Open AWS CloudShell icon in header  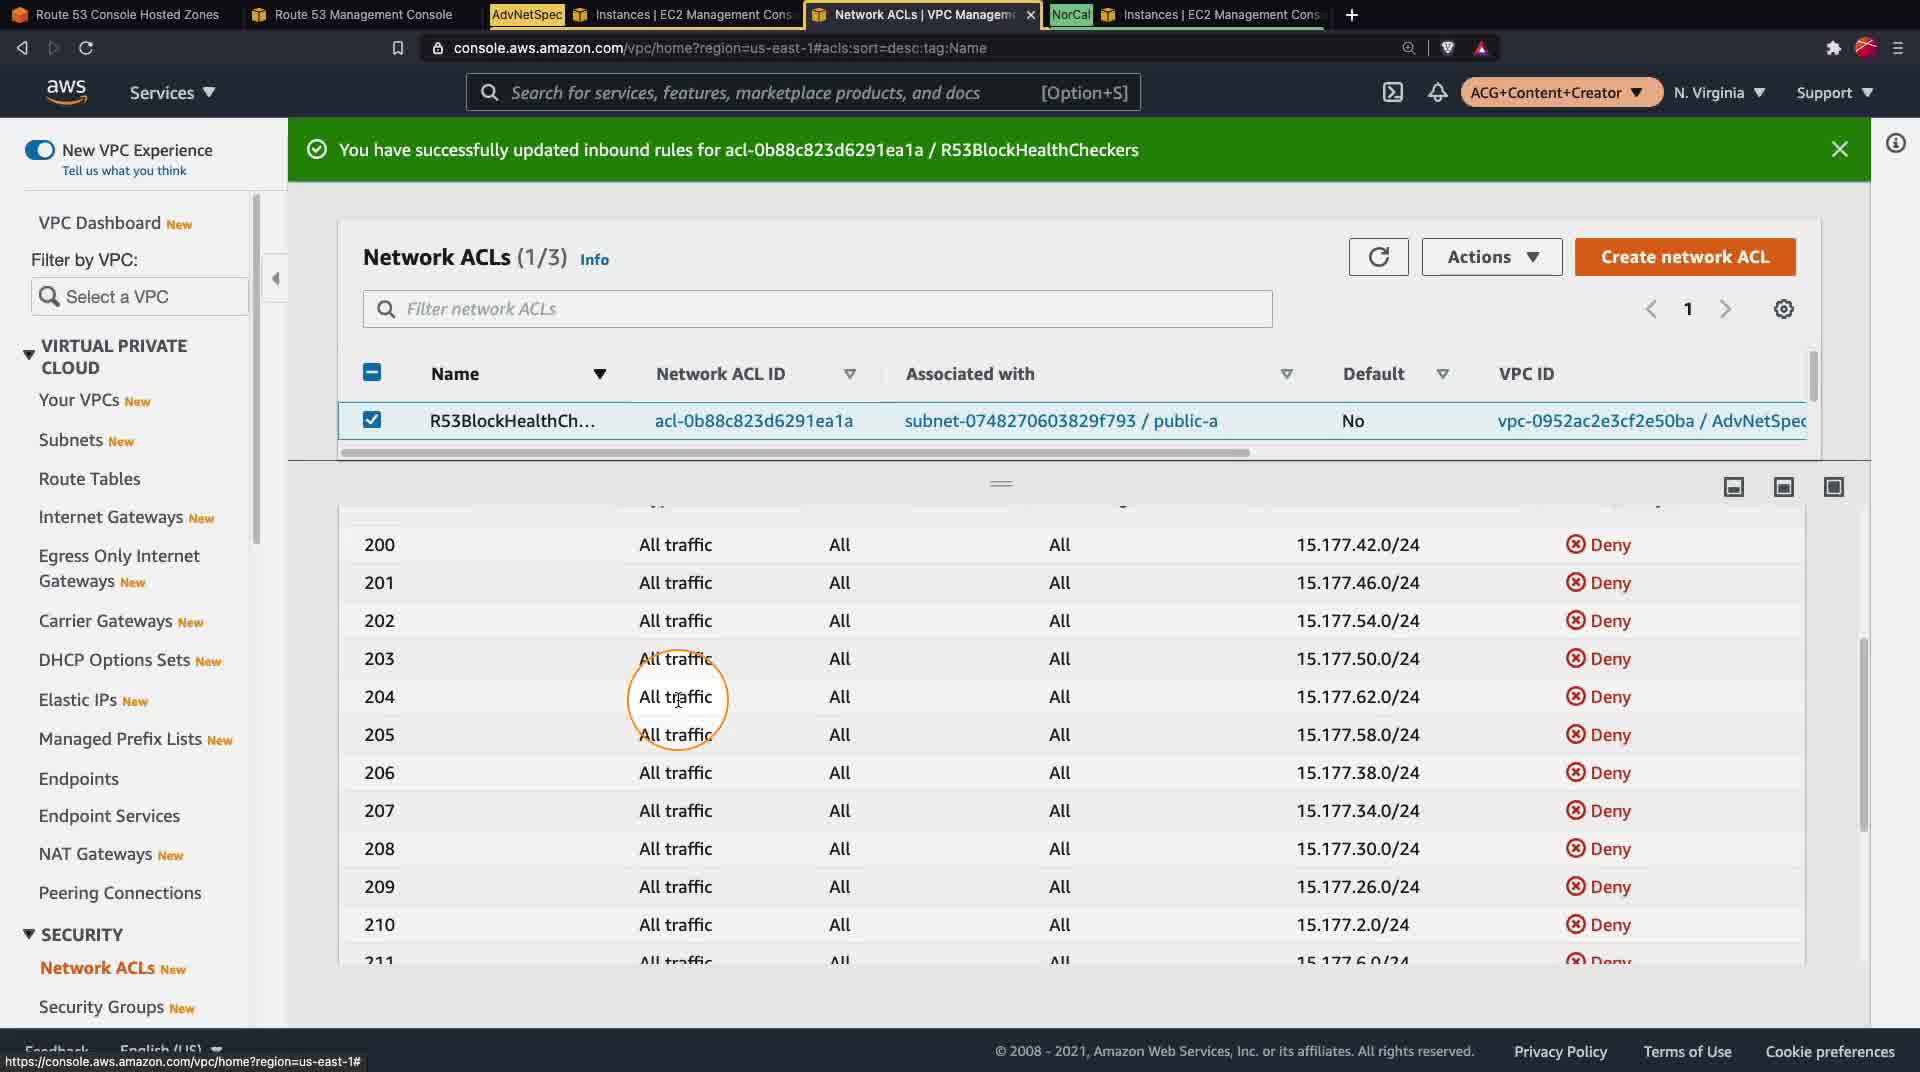[1392, 92]
